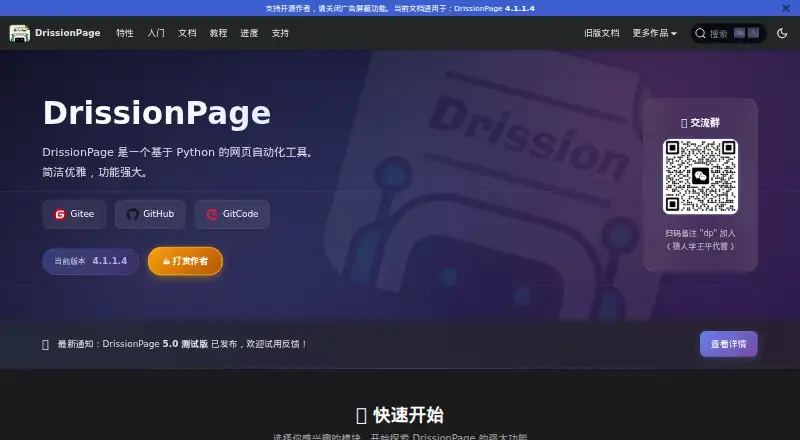
Task: Click the 简洁优雅，功能强大 tagline
Action: click(95, 173)
